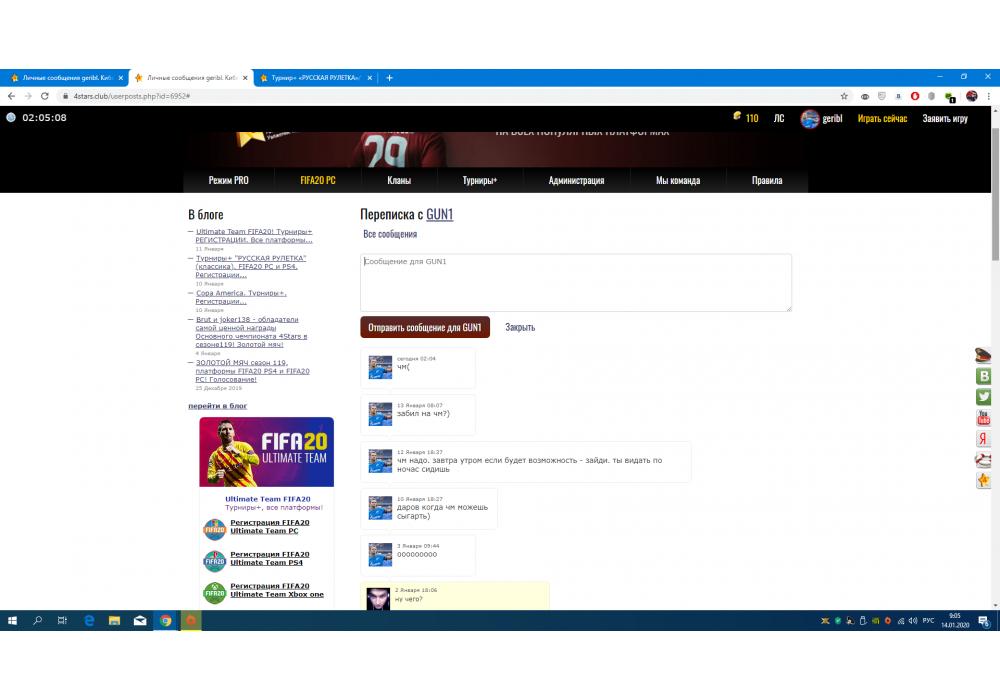The height and width of the screenshot is (700, 1000).
Task: Click the gold coins balance icon
Action: [738, 117]
